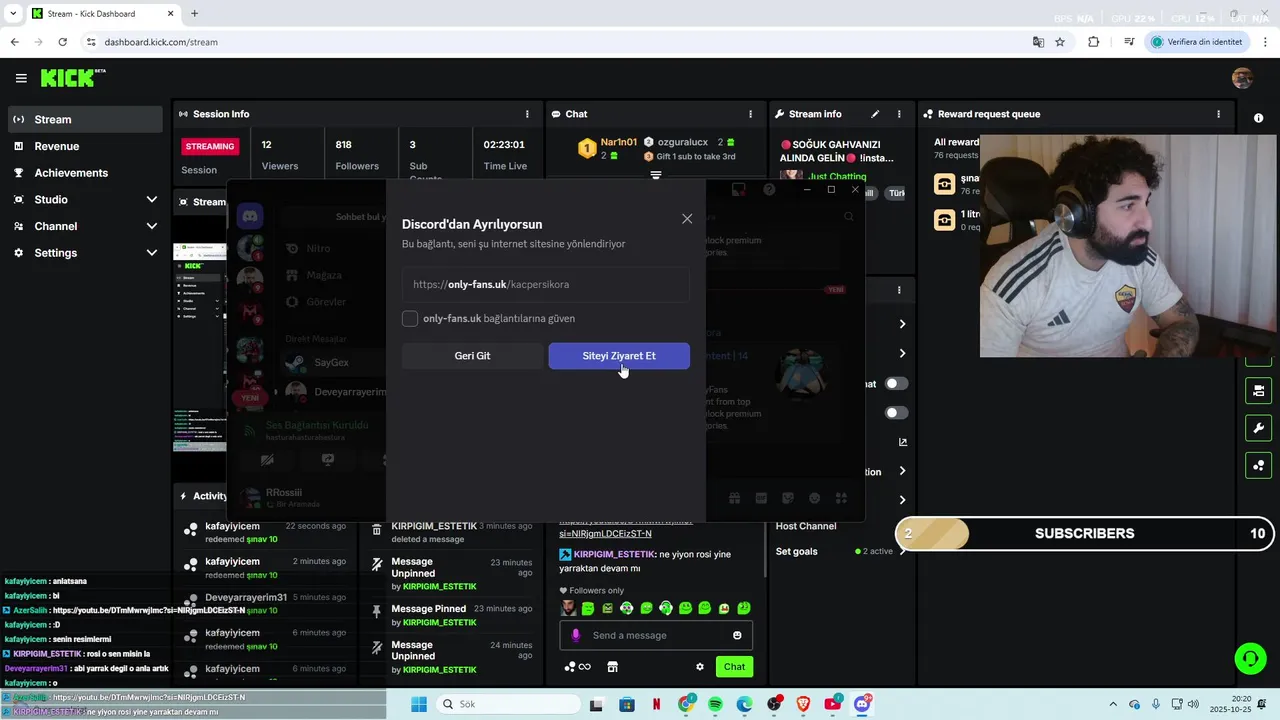Click the info icon at right edge
This screenshot has height=720, width=1280.
pos(1258,118)
